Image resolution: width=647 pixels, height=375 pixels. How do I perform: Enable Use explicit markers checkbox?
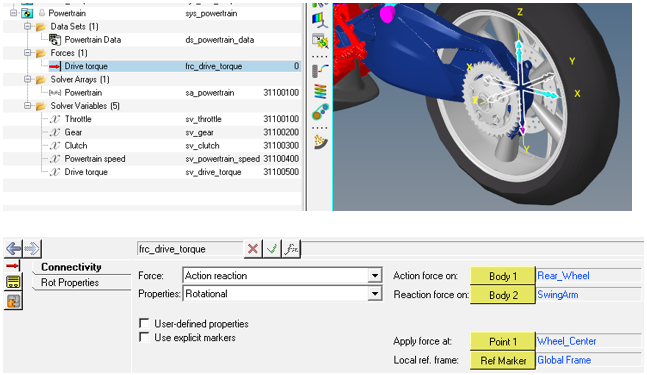144,337
